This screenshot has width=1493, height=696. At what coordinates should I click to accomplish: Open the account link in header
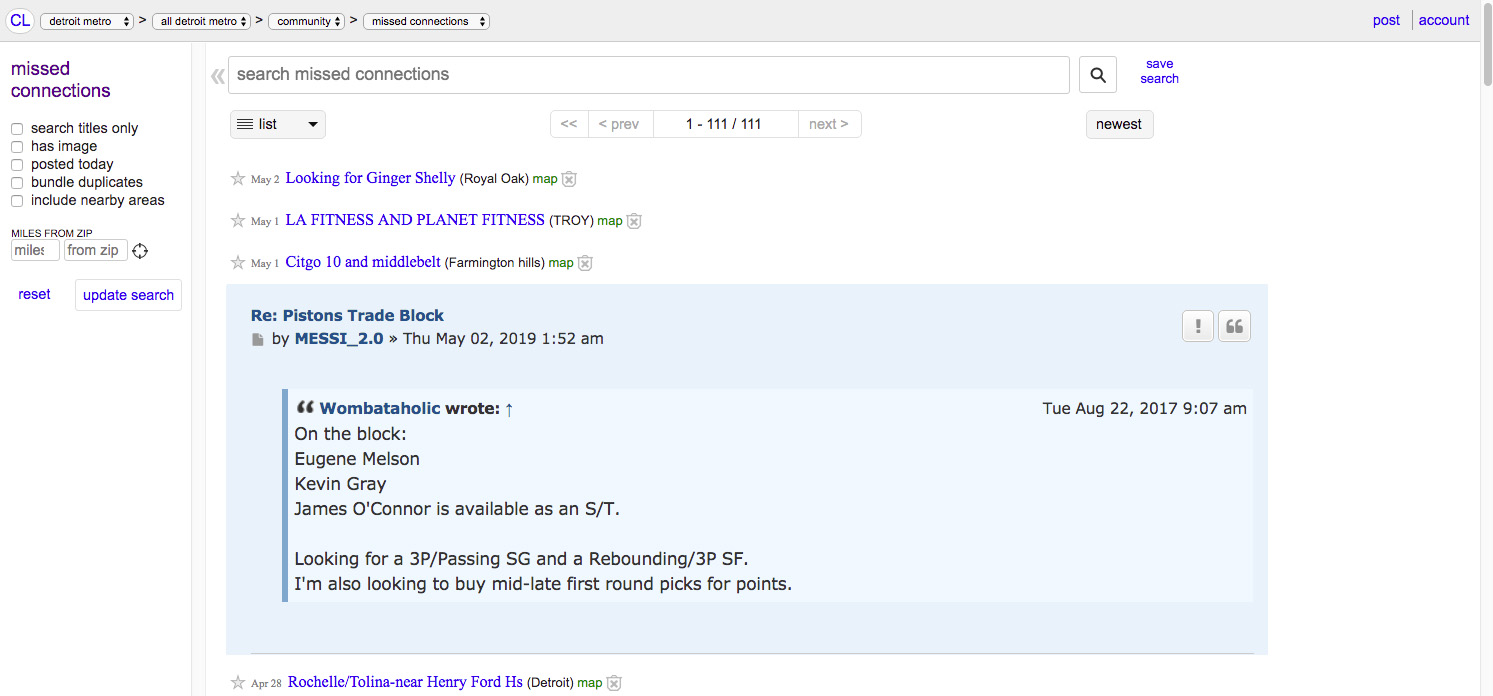[x=1444, y=20]
